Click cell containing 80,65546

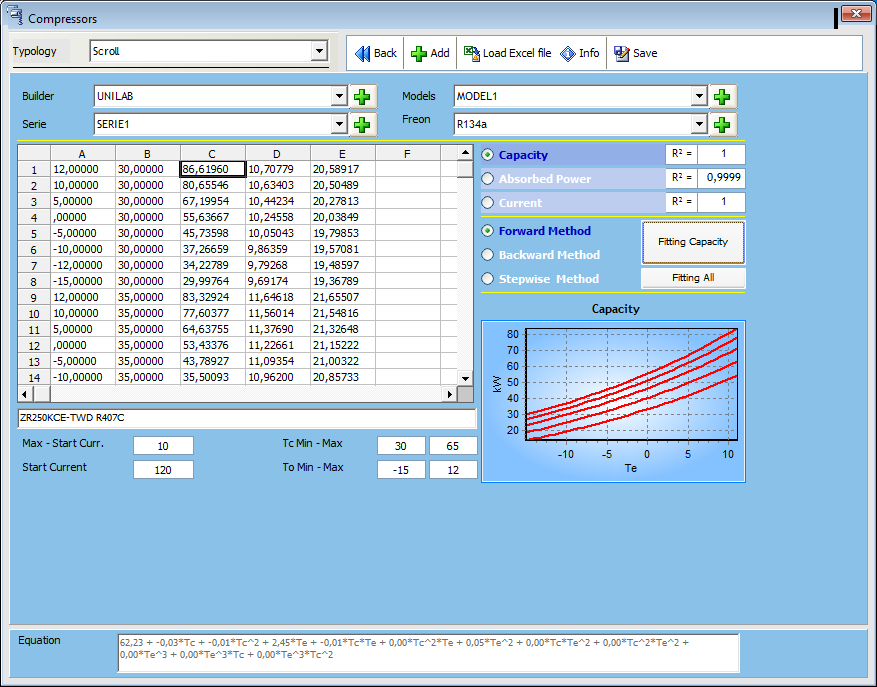point(213,185)
